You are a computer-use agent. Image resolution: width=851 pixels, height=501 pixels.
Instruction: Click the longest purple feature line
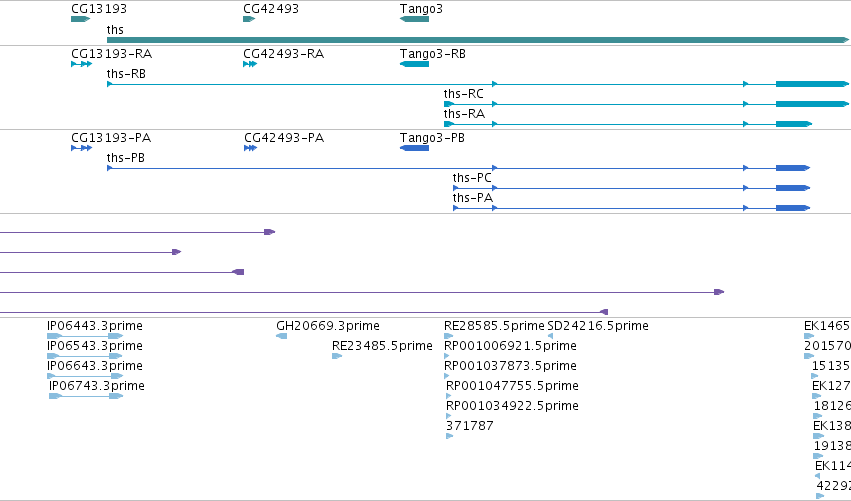362,292
